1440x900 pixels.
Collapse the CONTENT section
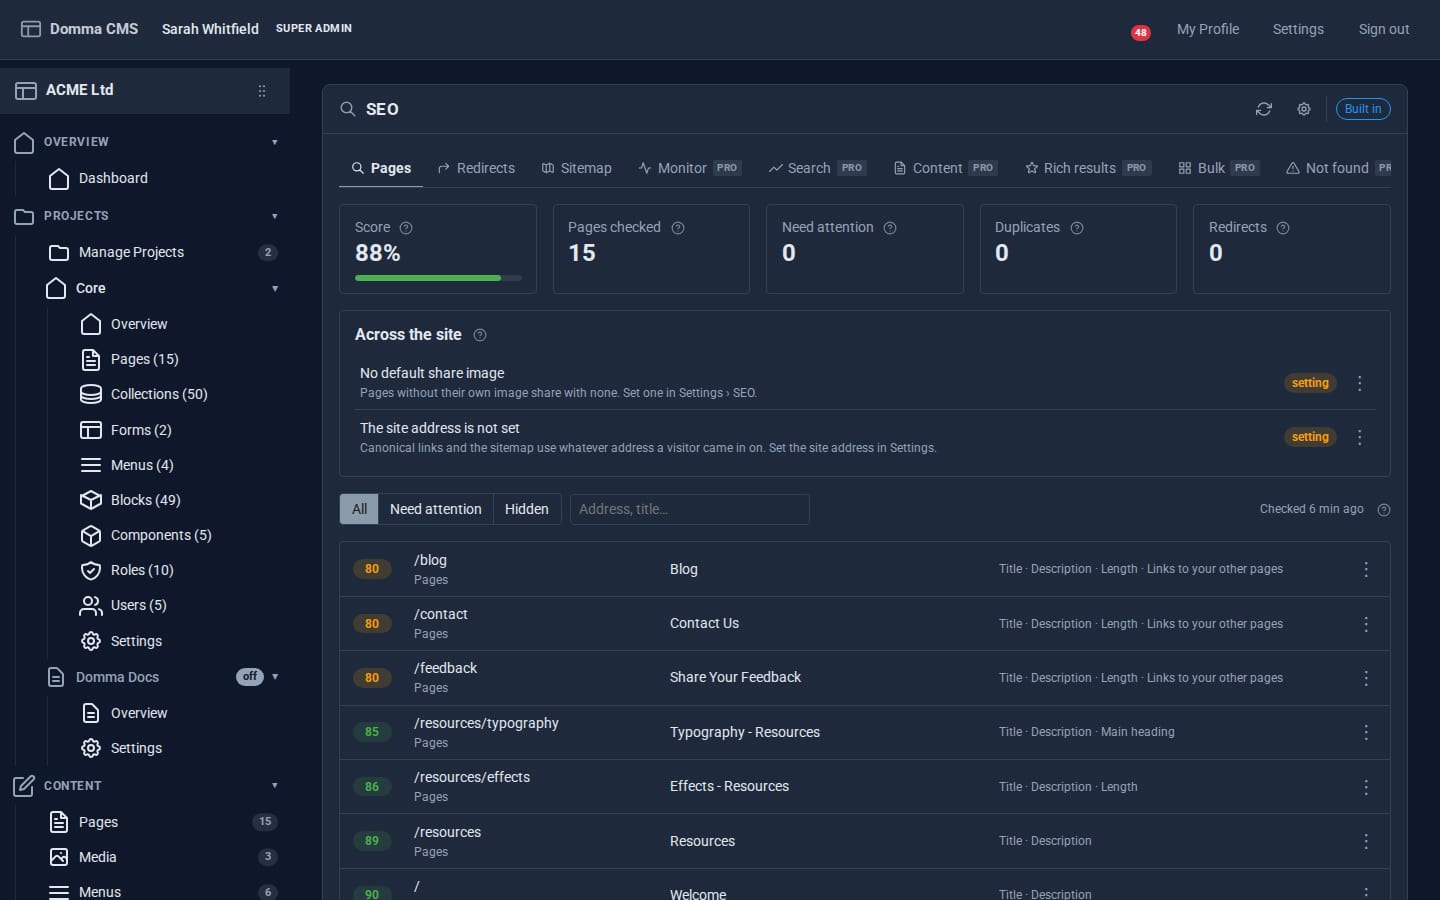275,786
